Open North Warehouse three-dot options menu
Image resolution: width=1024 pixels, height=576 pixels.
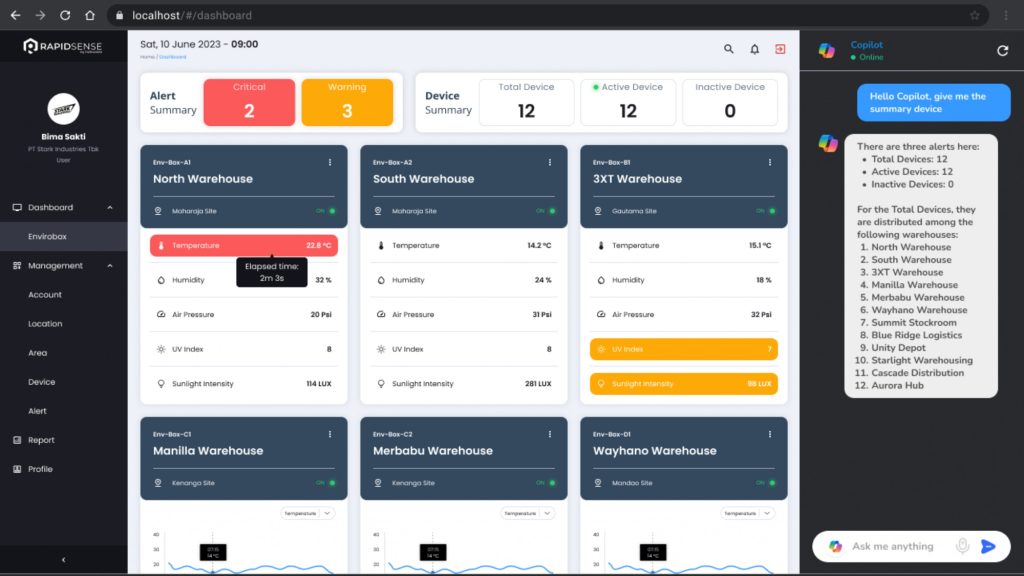[329, 162]
